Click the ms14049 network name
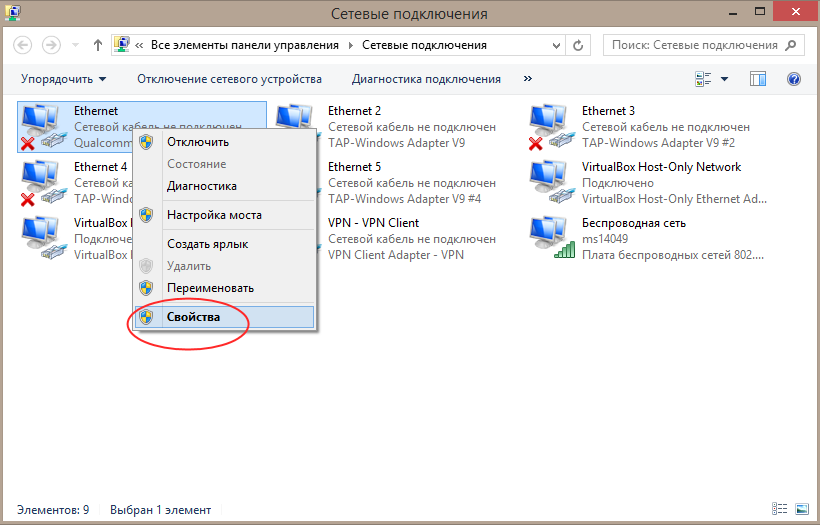The width and height of the screenshot is (820, 525). [x=605, y=239]
